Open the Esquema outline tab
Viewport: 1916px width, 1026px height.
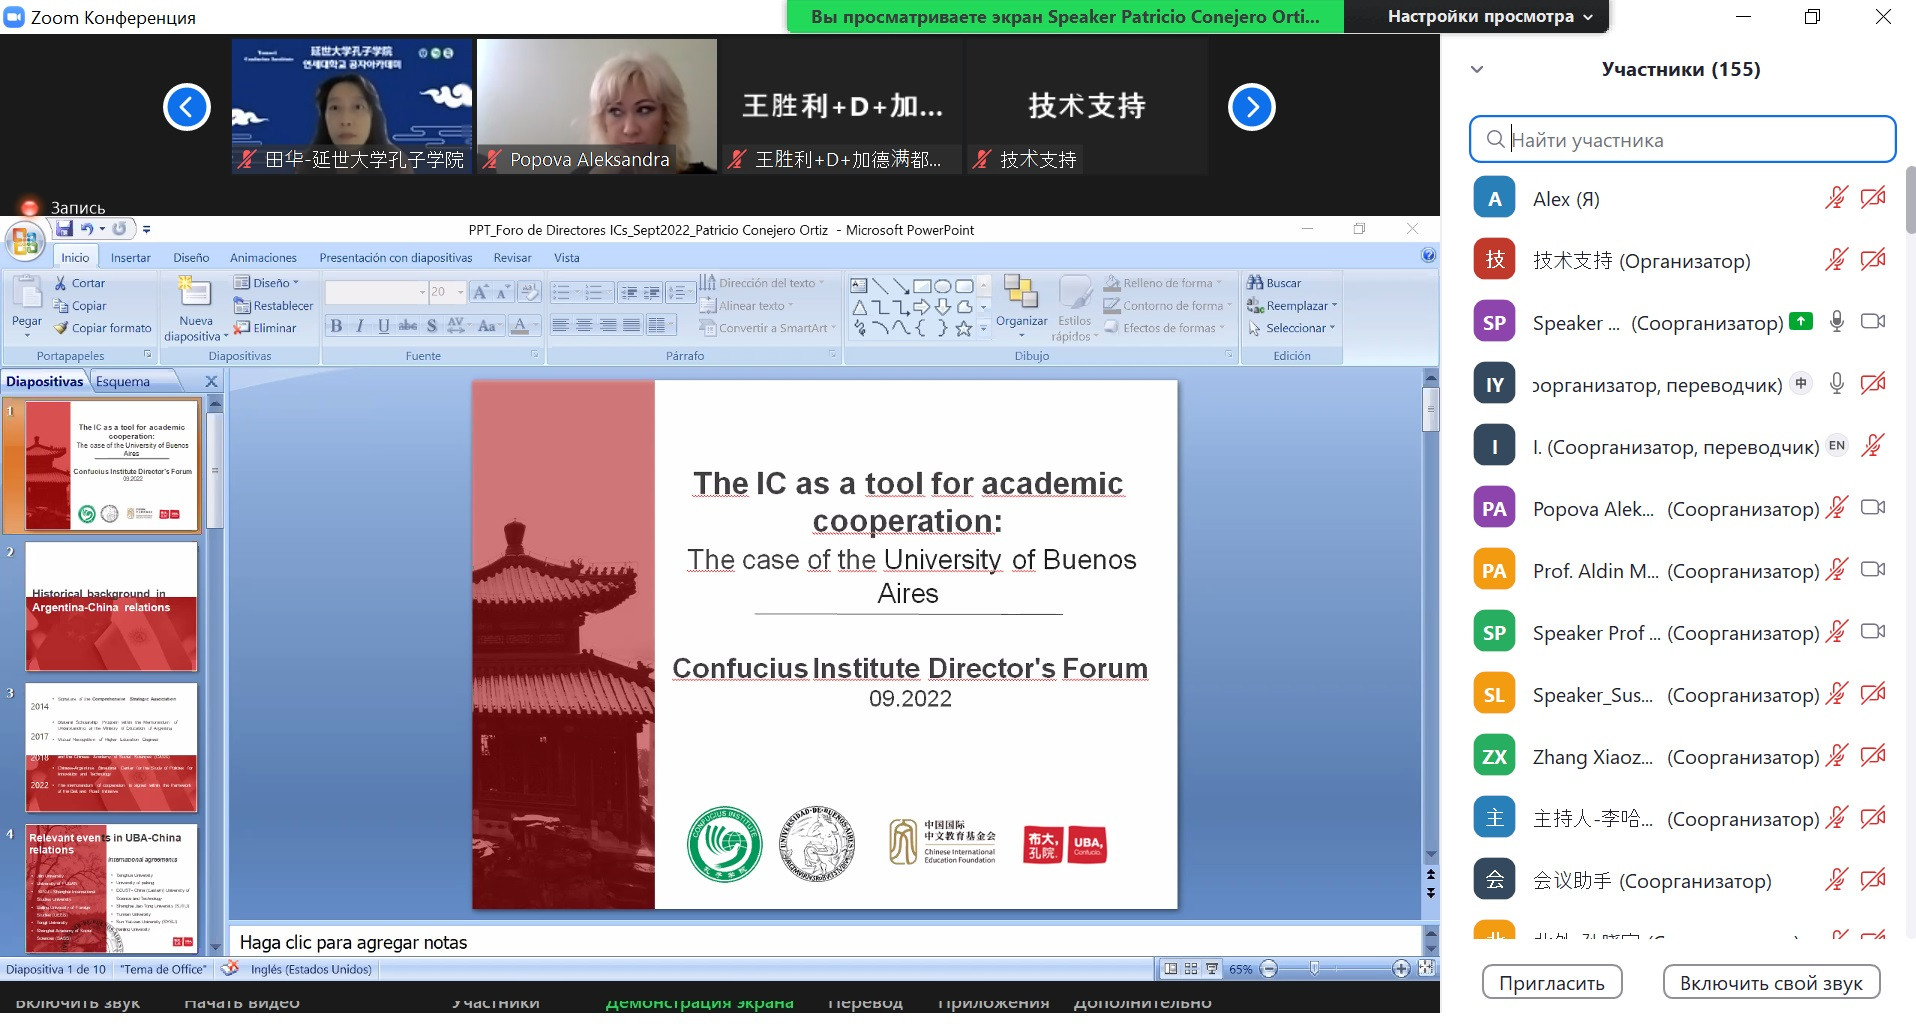[123, 382]
